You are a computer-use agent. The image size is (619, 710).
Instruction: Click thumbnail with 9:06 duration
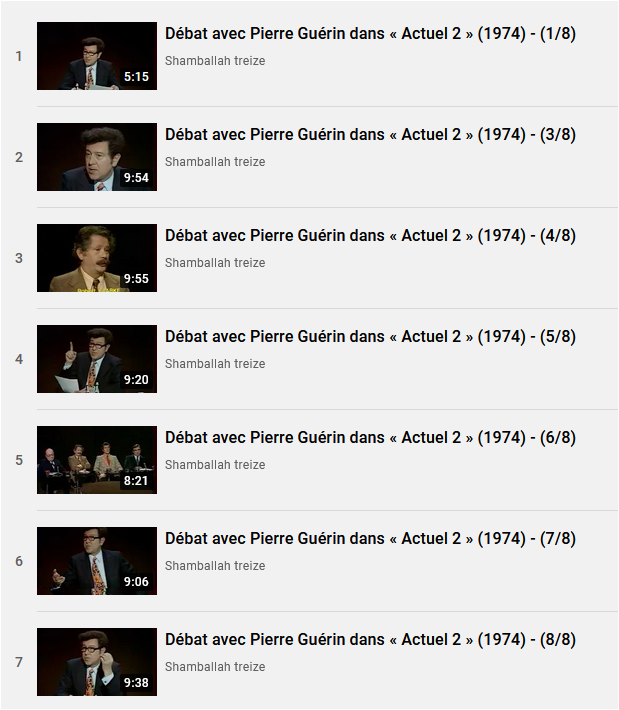coord(97,561)
